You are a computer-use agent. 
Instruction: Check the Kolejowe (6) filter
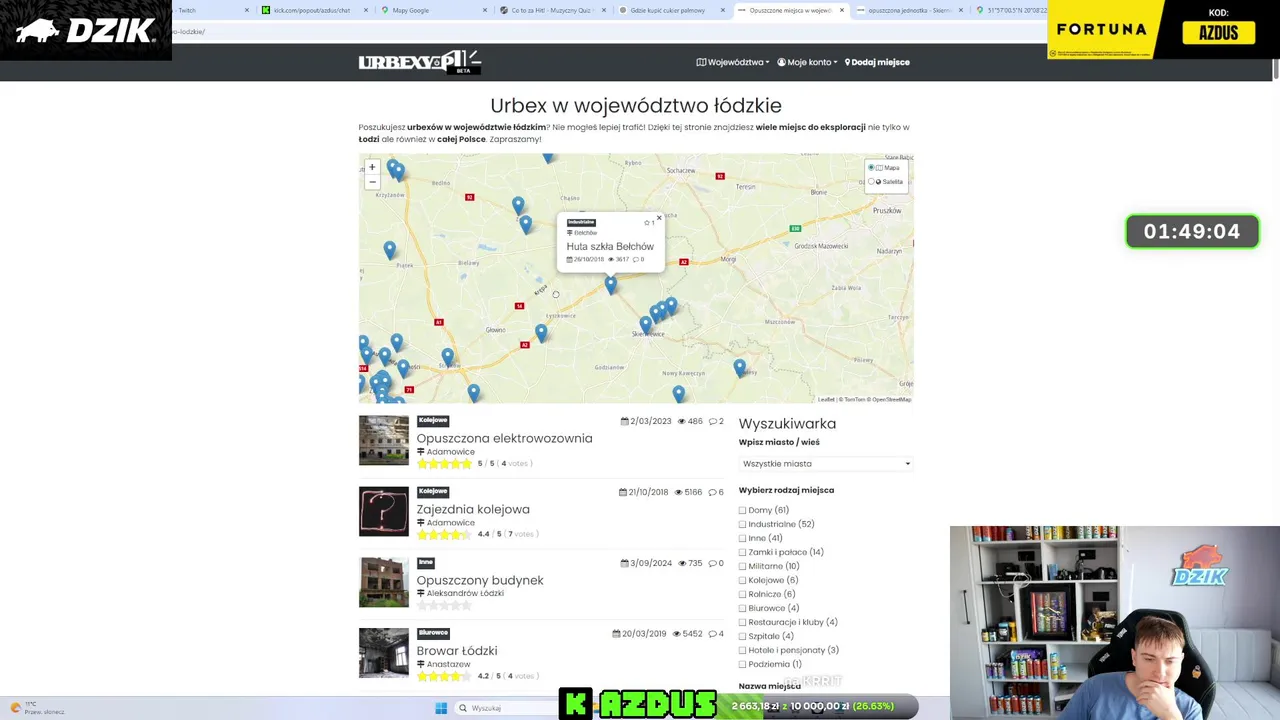click(x=742, y=580)
